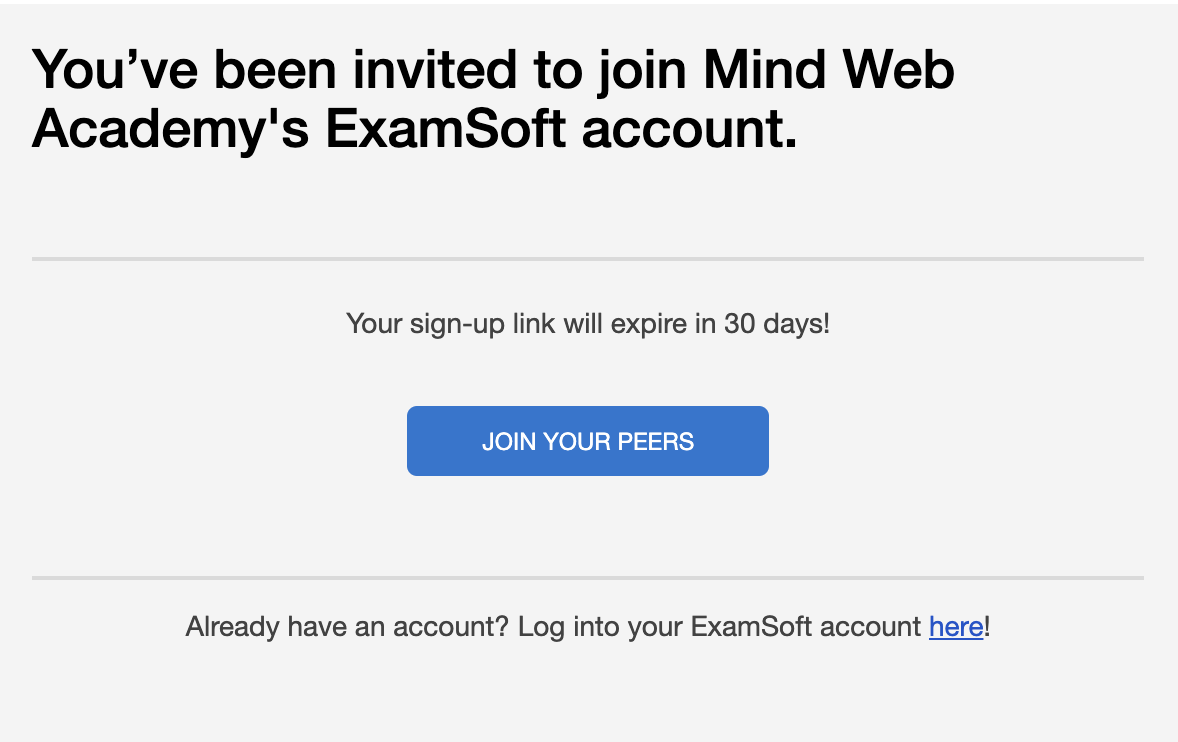Click '30 days!' in expiry message
Viewport: 1178px width, 742px height.
(777, 324)
